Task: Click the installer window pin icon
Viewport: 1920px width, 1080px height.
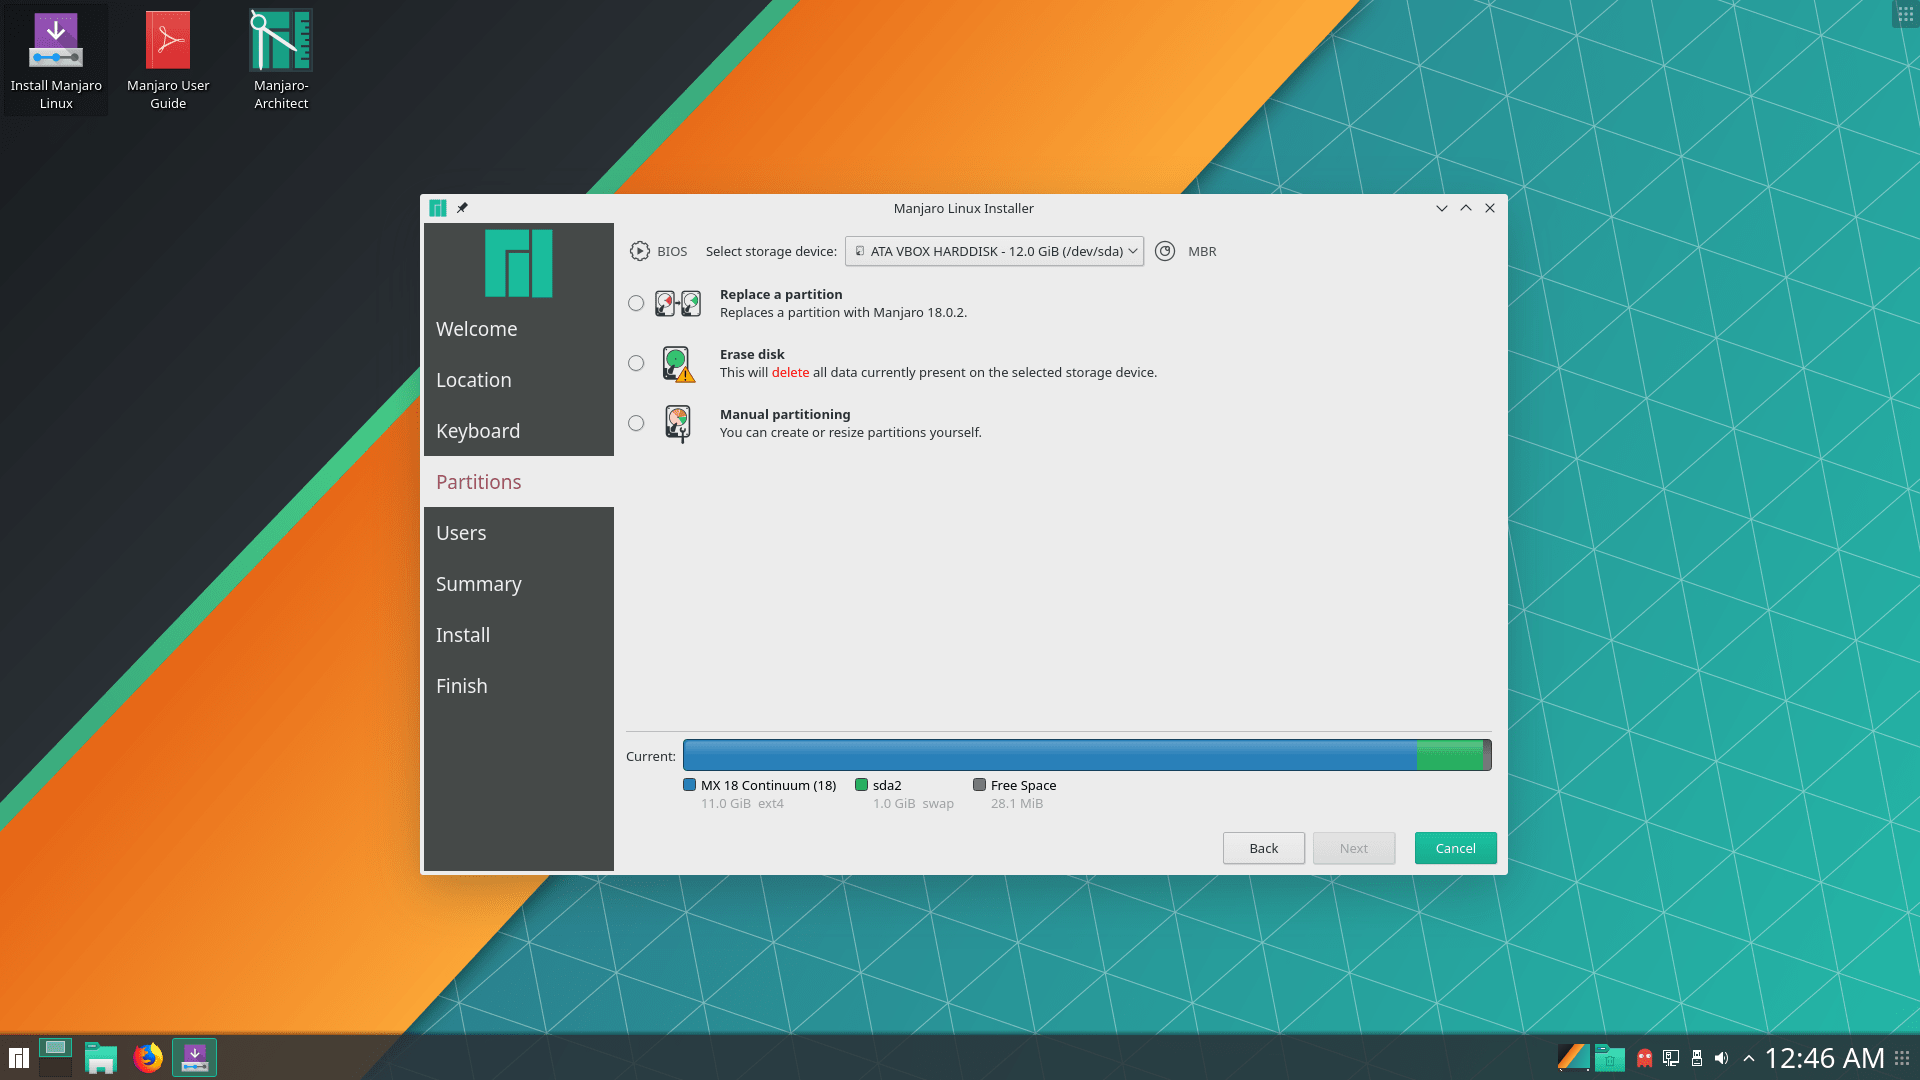Action: (x=462, y=208)
